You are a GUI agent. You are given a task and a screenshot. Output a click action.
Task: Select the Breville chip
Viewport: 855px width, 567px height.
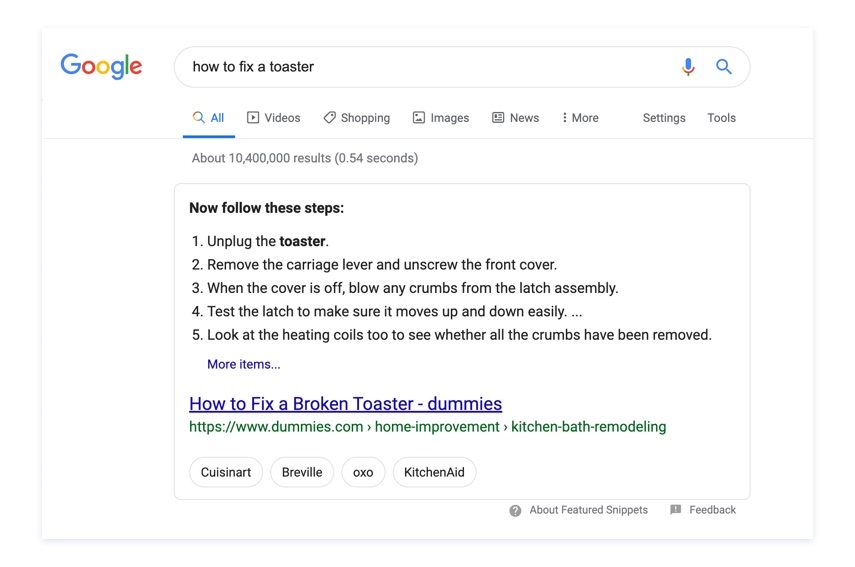tap(302, 472)
